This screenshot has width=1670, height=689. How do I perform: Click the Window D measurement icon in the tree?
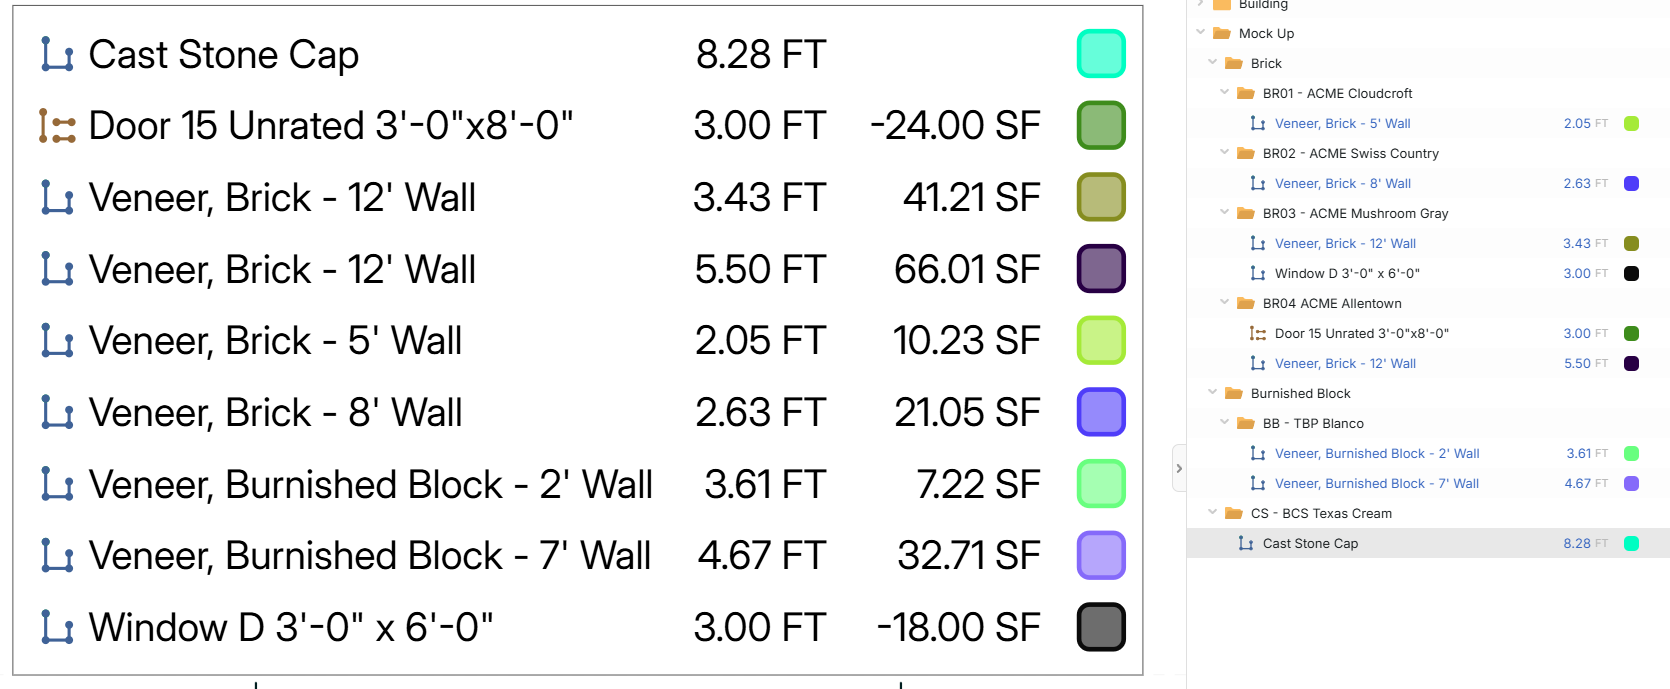pyautogui.click(x=1258, y=273)
